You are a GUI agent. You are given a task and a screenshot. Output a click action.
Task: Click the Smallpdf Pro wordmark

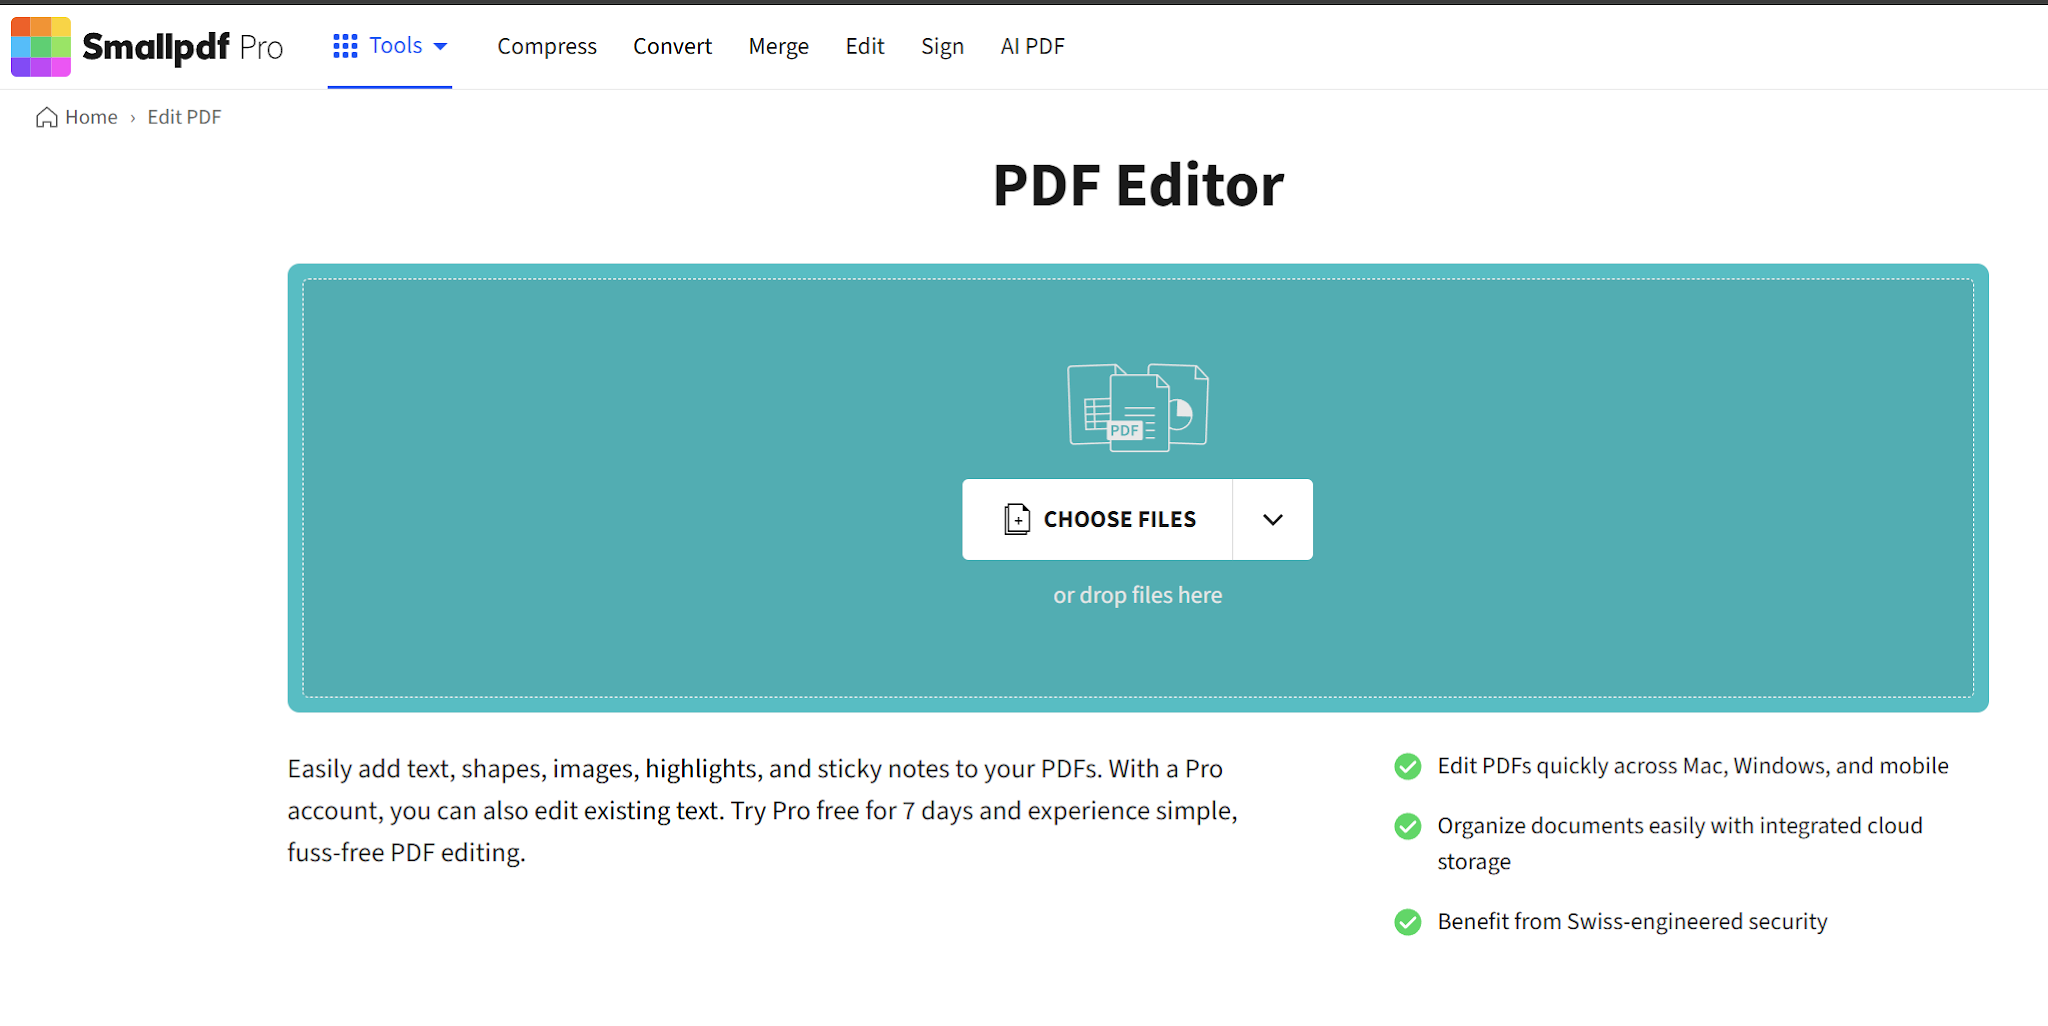[x=183, y=46]
